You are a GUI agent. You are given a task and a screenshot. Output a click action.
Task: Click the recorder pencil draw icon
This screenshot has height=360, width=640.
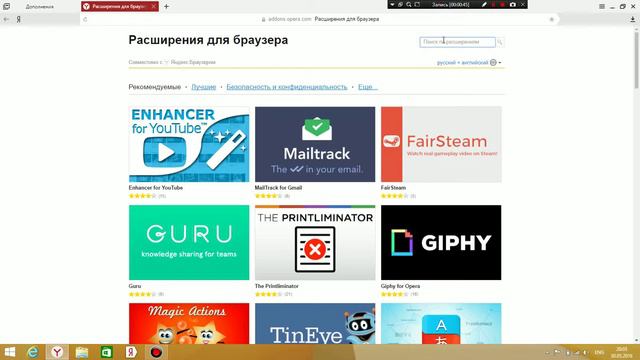pos(484,4)
